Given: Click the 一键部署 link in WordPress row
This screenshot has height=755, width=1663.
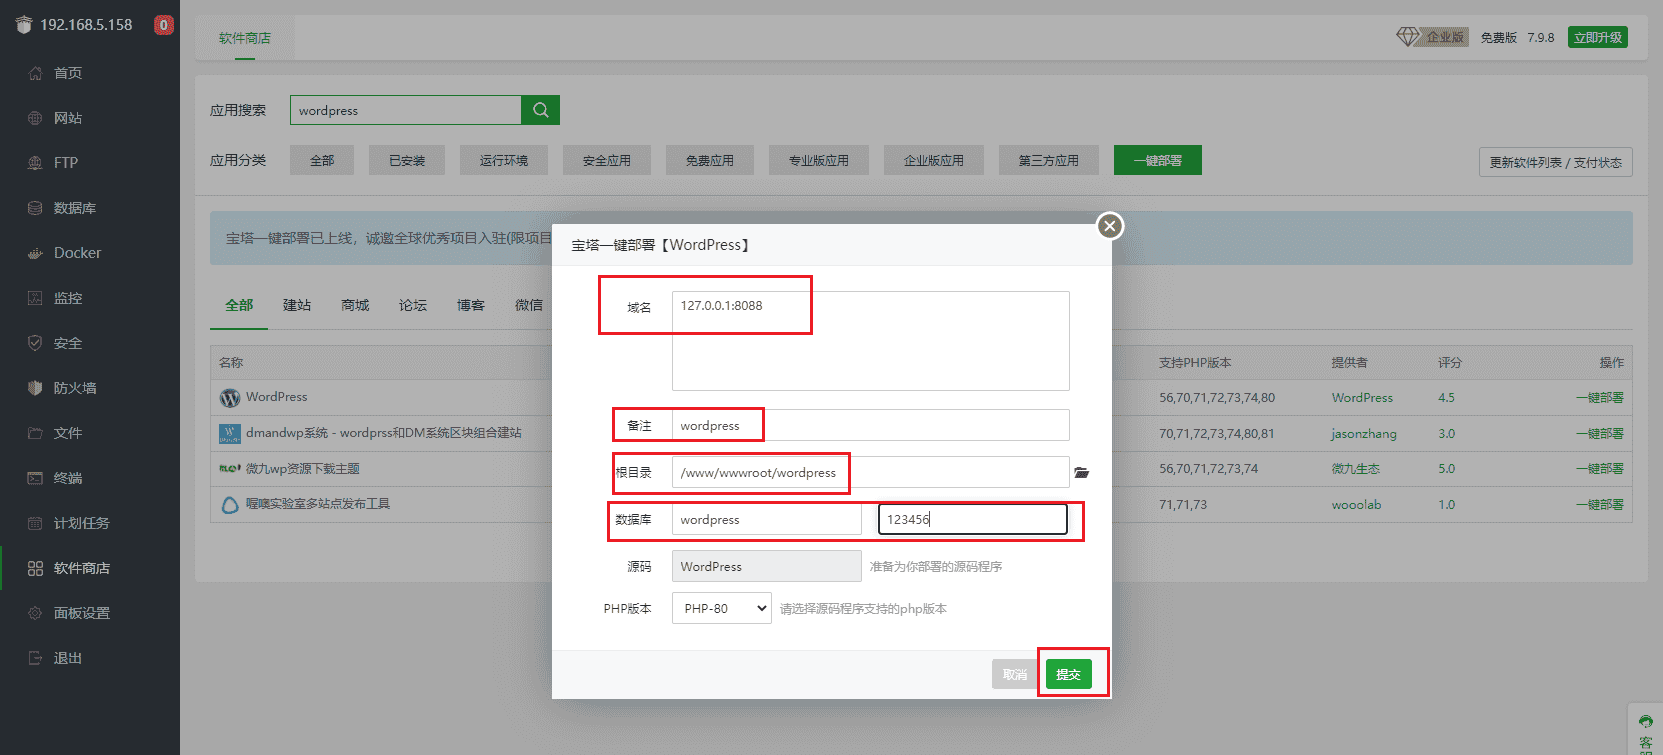Looking at the screenshot, I should pos(1600,397).
